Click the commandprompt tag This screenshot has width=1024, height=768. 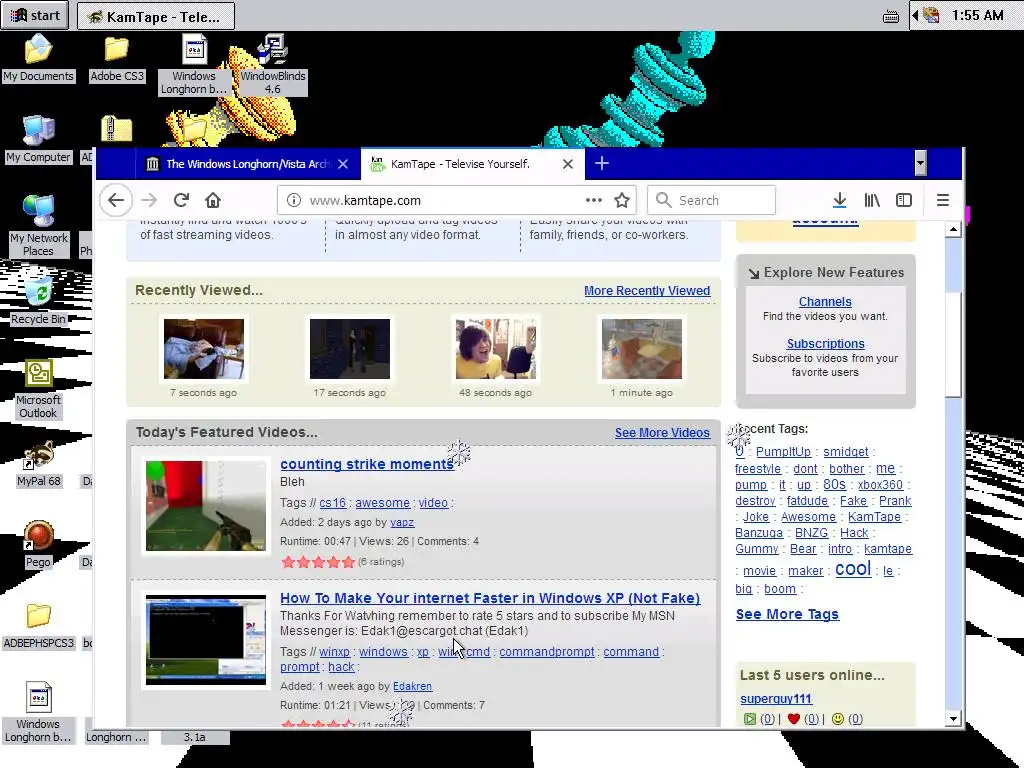[547, 652]
